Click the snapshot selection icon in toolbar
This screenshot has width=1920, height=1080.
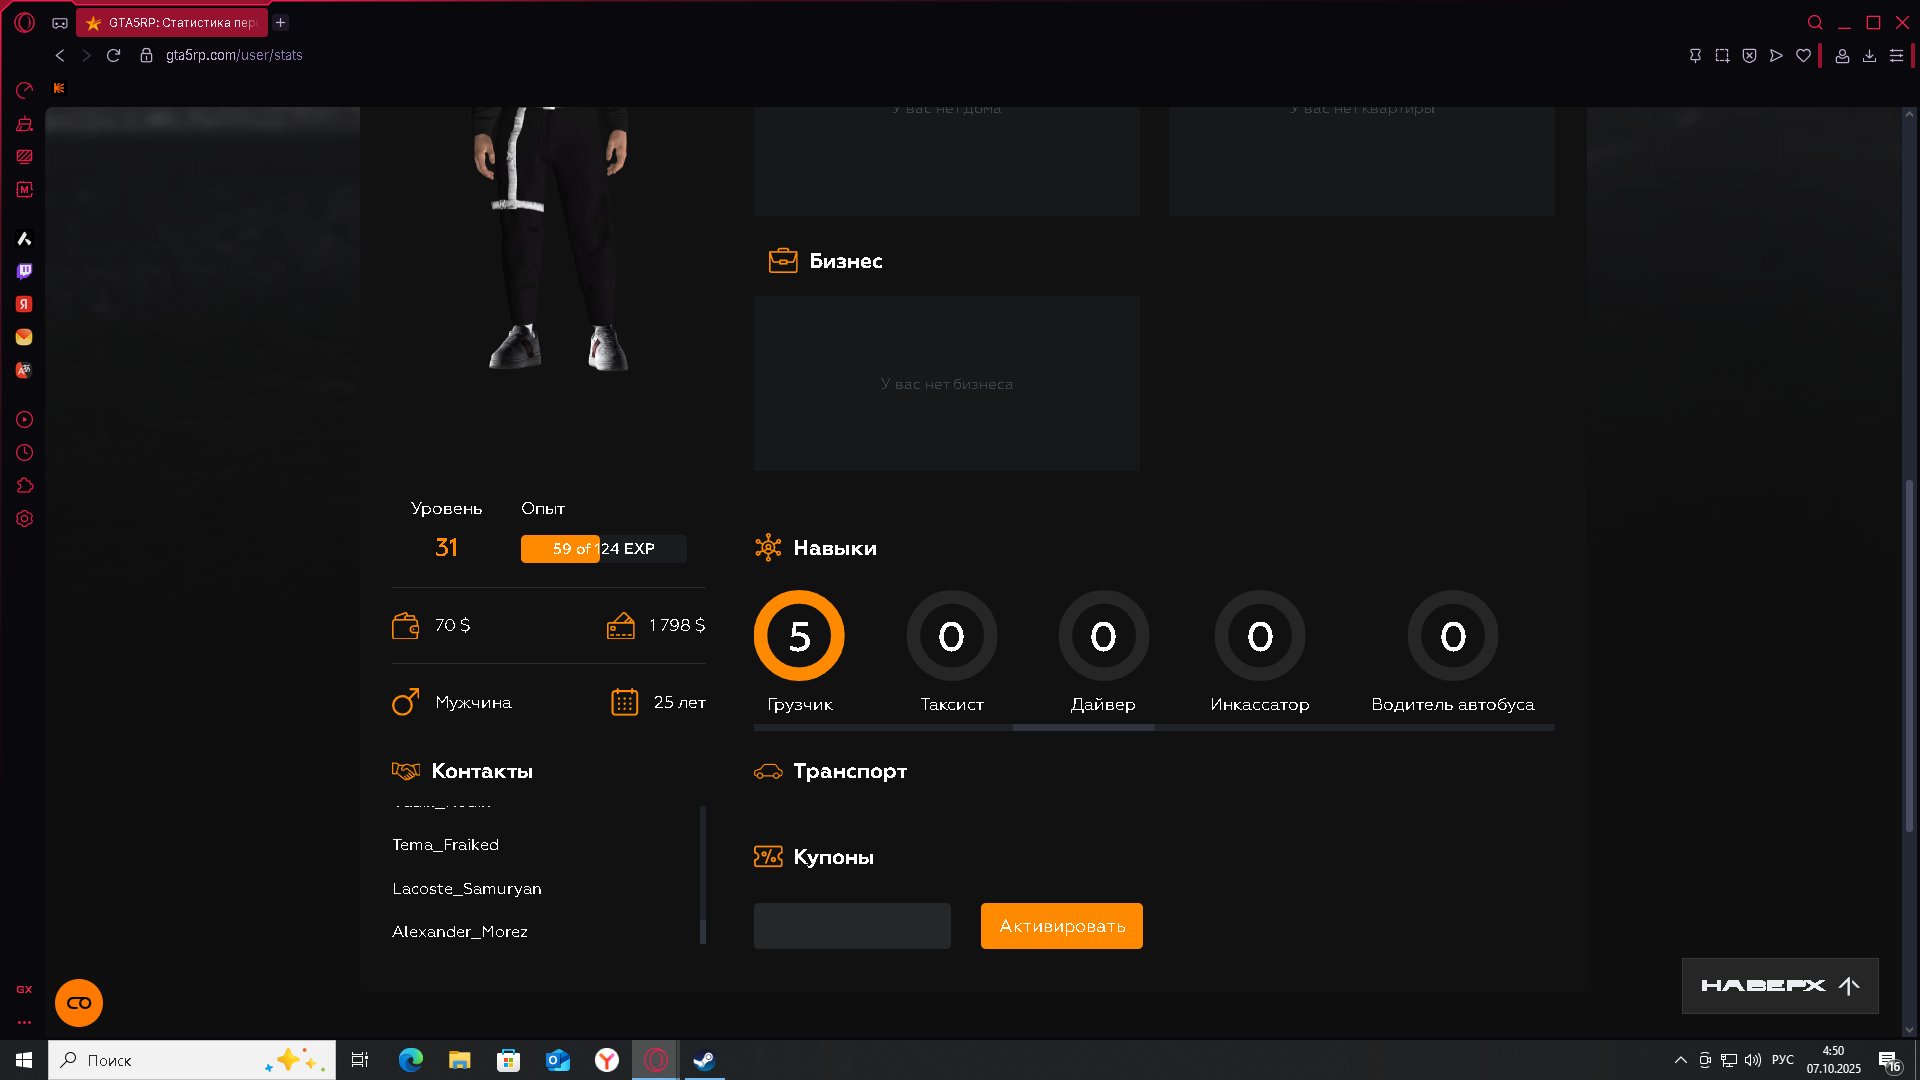(1722, 56)
